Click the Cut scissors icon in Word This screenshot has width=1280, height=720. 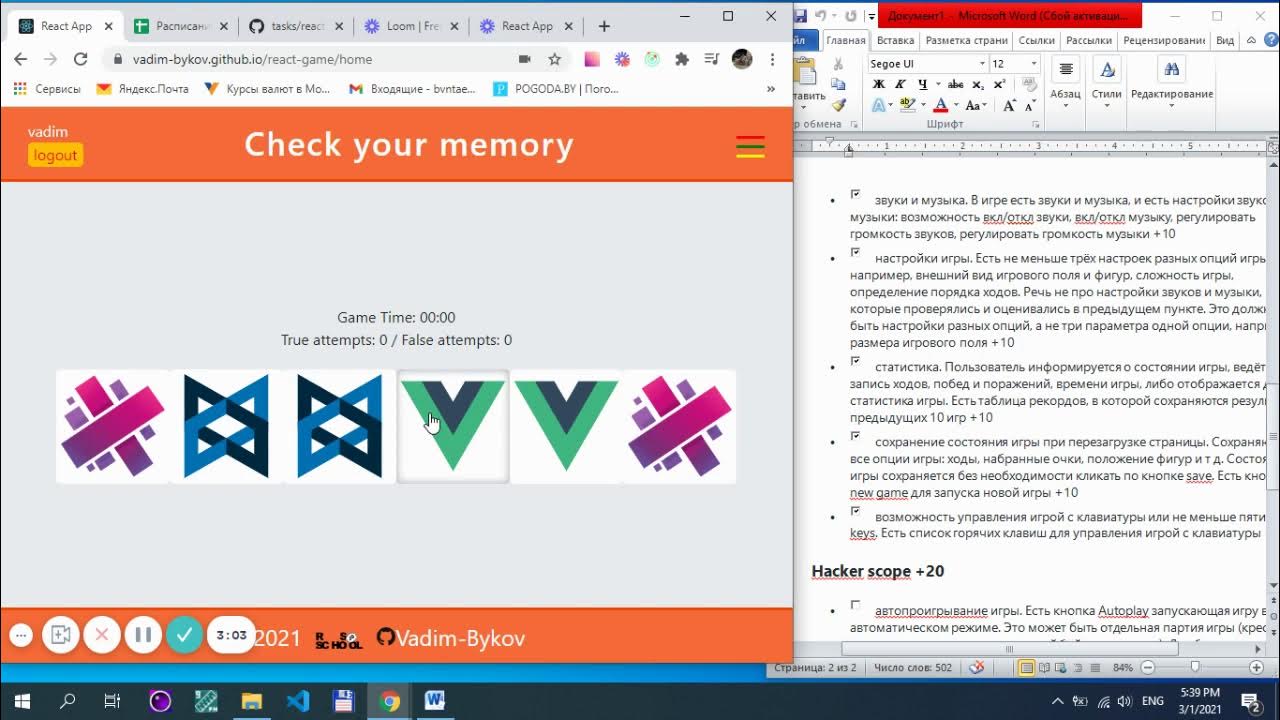[838, 64]
